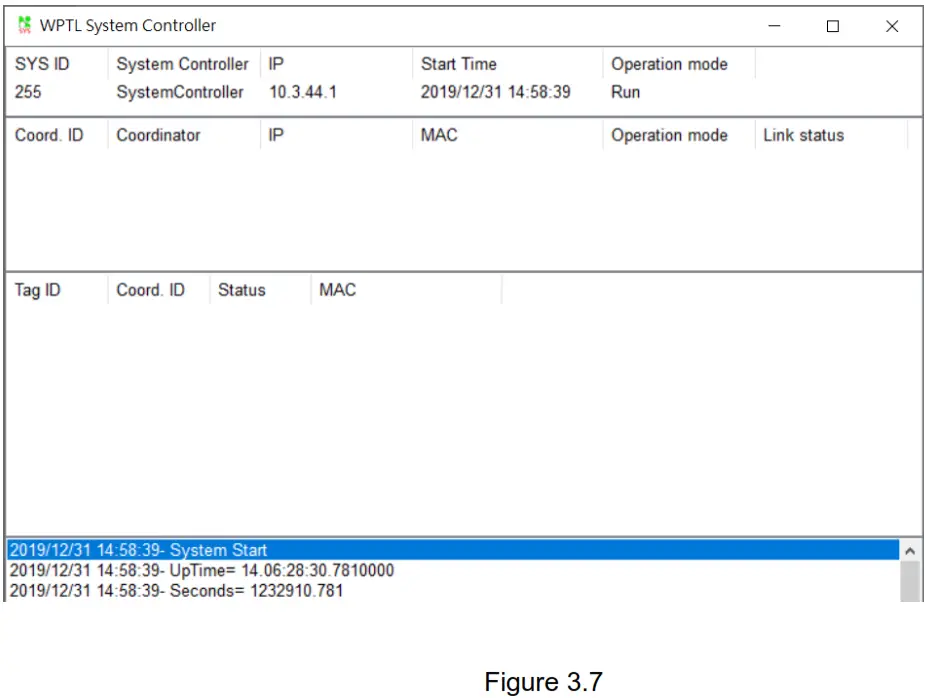The image size is (925, 698).
Task: Select the Status header in tag panel
Action: [x=242, y=290]
